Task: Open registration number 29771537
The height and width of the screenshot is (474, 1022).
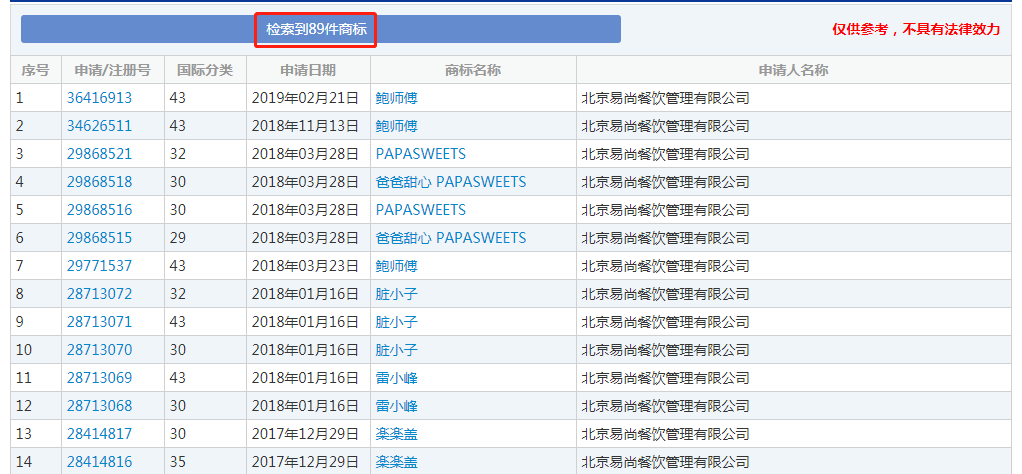Action: click(99, 266)
